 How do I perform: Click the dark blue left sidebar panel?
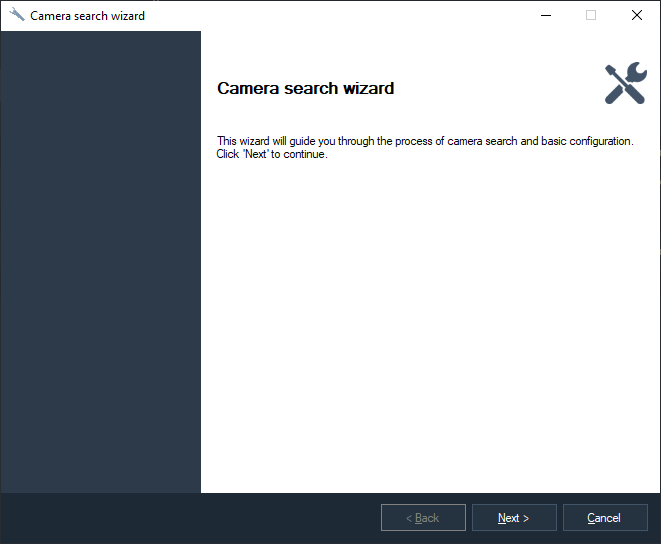pyautogui.click(x=100, y=260)
